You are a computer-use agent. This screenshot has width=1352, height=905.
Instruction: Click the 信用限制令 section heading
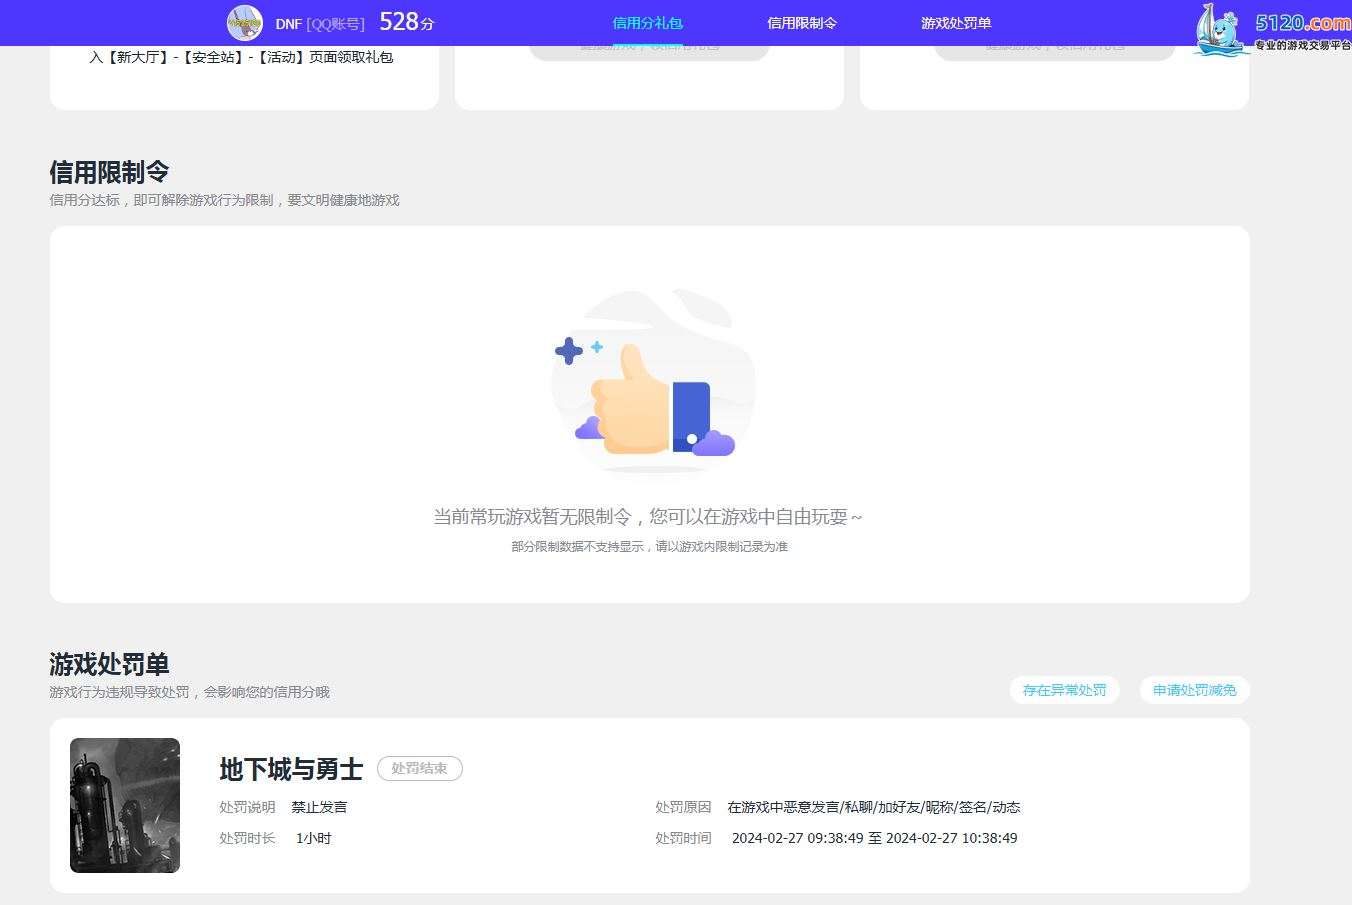pyautogui.click(x=109, y=172)
